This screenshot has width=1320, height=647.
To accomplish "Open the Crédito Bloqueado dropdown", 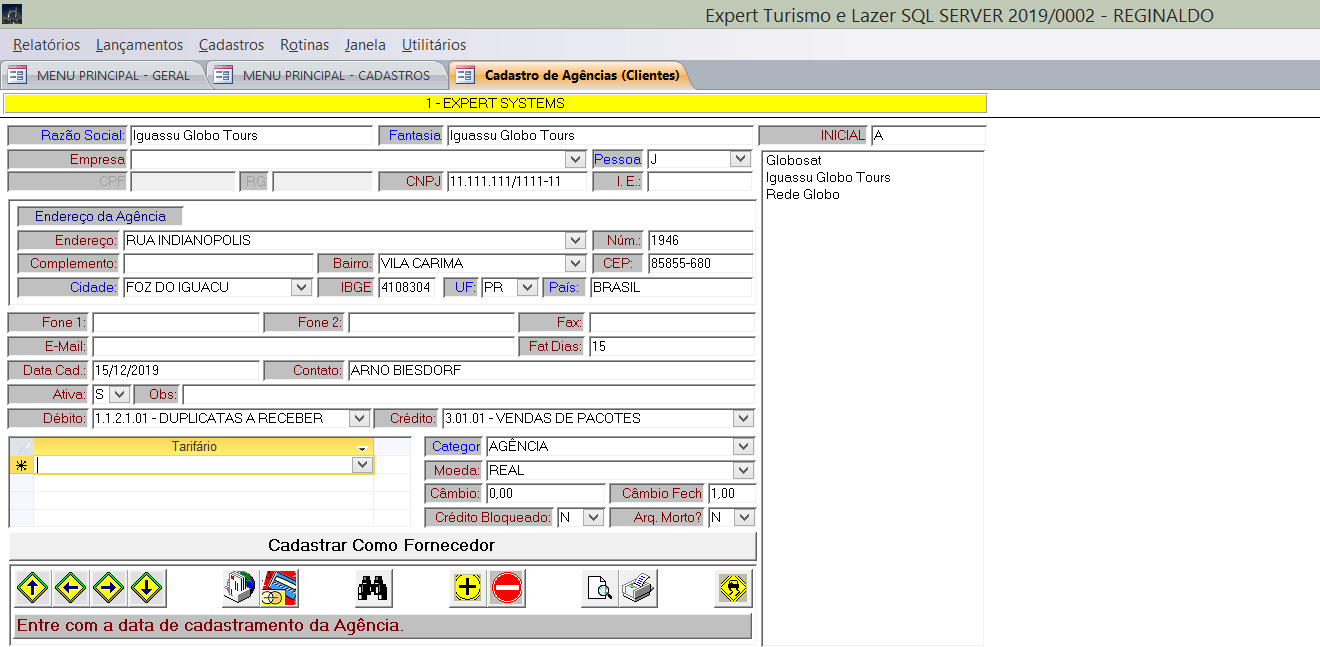I will point(594,517).
